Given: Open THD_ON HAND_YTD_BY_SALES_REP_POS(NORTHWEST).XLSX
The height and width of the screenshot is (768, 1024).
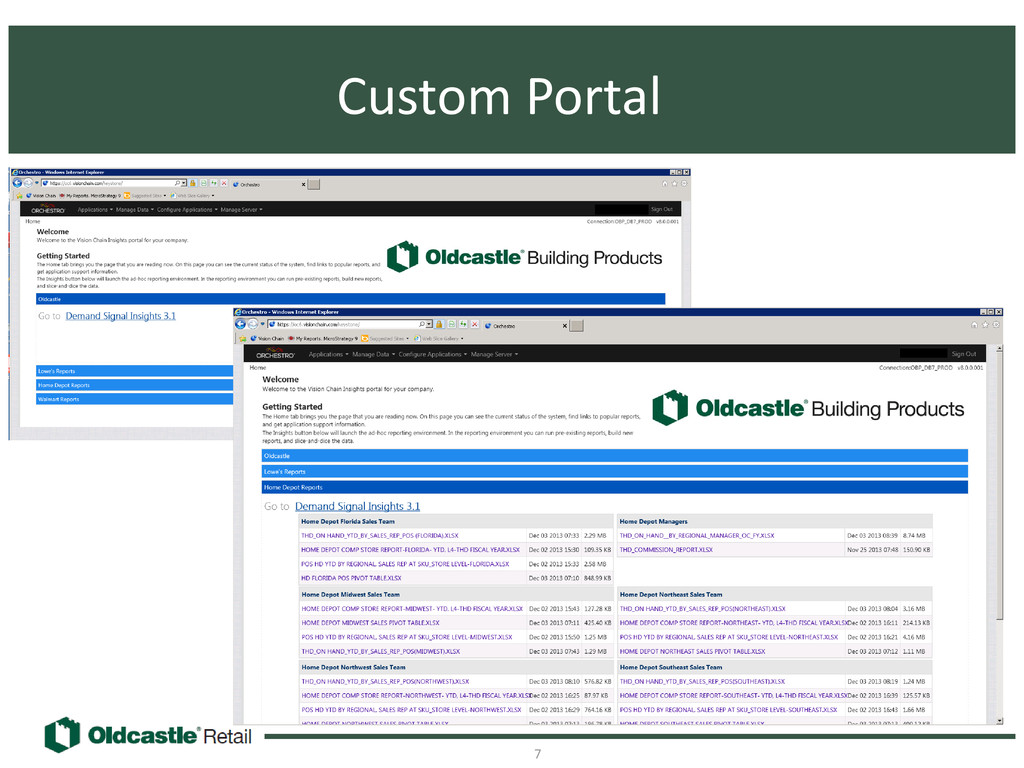Looking at the screenshot, I should click(385, 681).
